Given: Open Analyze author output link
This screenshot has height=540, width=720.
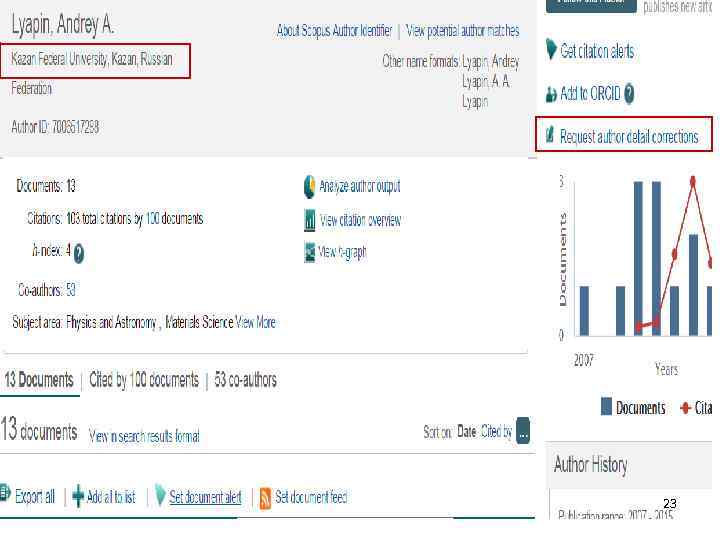Looking at the screenshot, I should coord(360,186).
